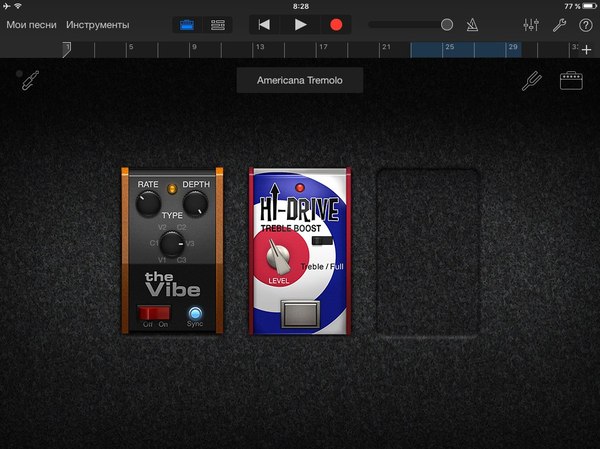Toggle the Hi-Drive Treble/Full switch

coord(319,242)
